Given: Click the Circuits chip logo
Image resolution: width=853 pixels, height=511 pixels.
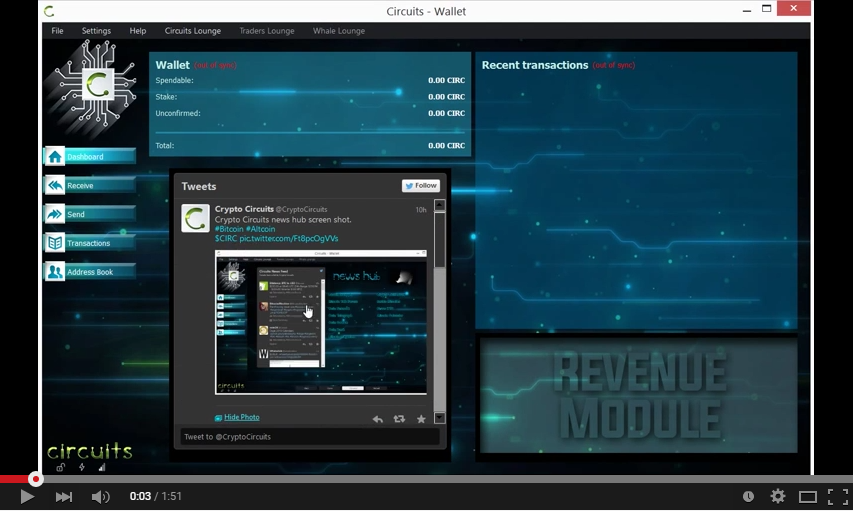Looking at the screenshot, I should [x=97, y=85].
